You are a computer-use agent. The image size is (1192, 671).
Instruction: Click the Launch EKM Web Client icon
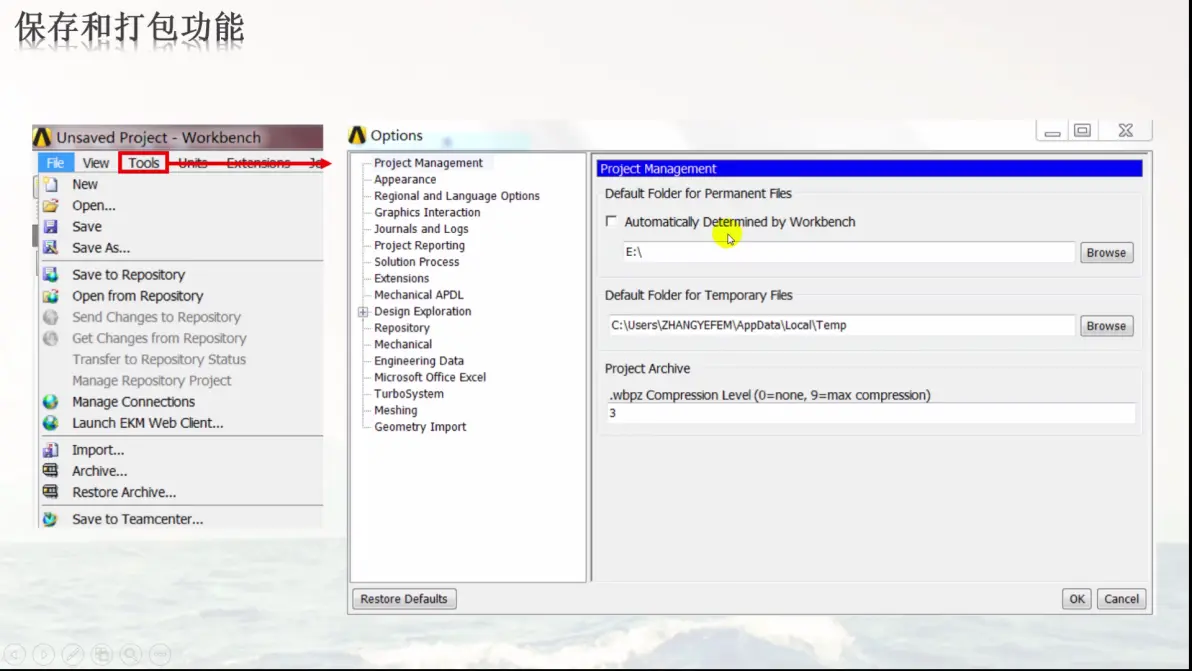51,423
